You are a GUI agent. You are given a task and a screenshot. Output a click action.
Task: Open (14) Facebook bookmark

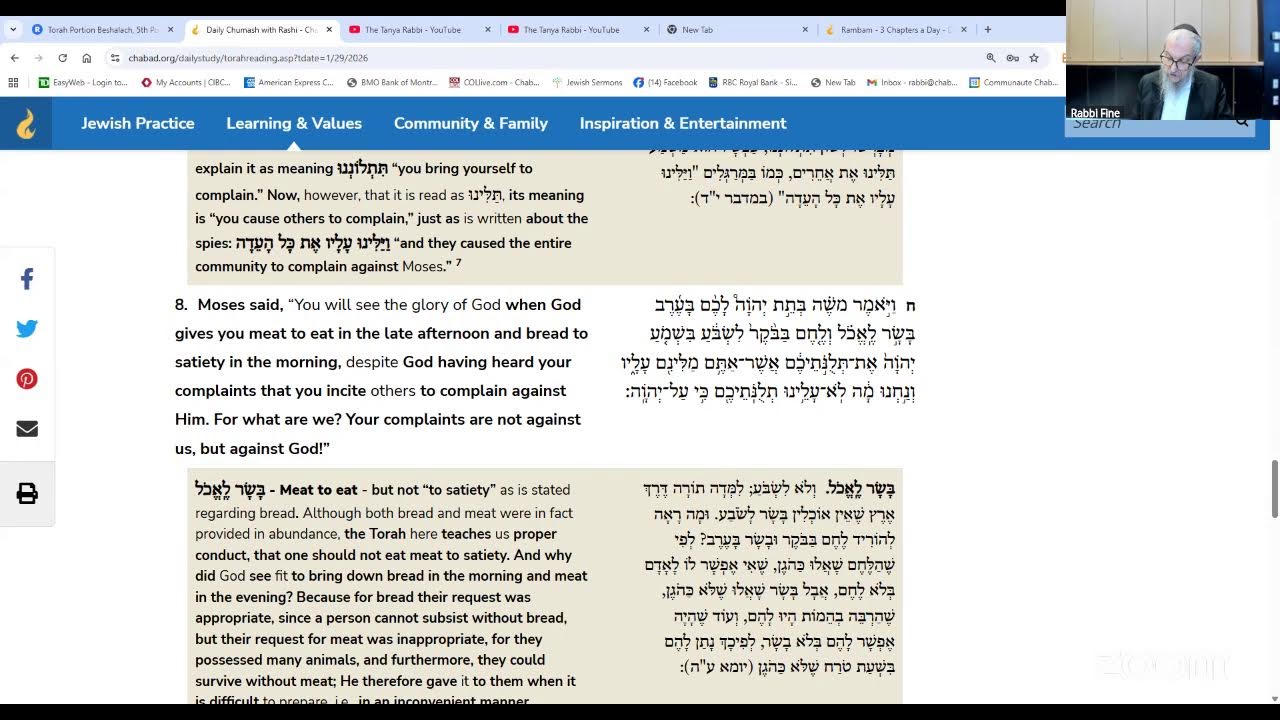(x=665, y=82)
